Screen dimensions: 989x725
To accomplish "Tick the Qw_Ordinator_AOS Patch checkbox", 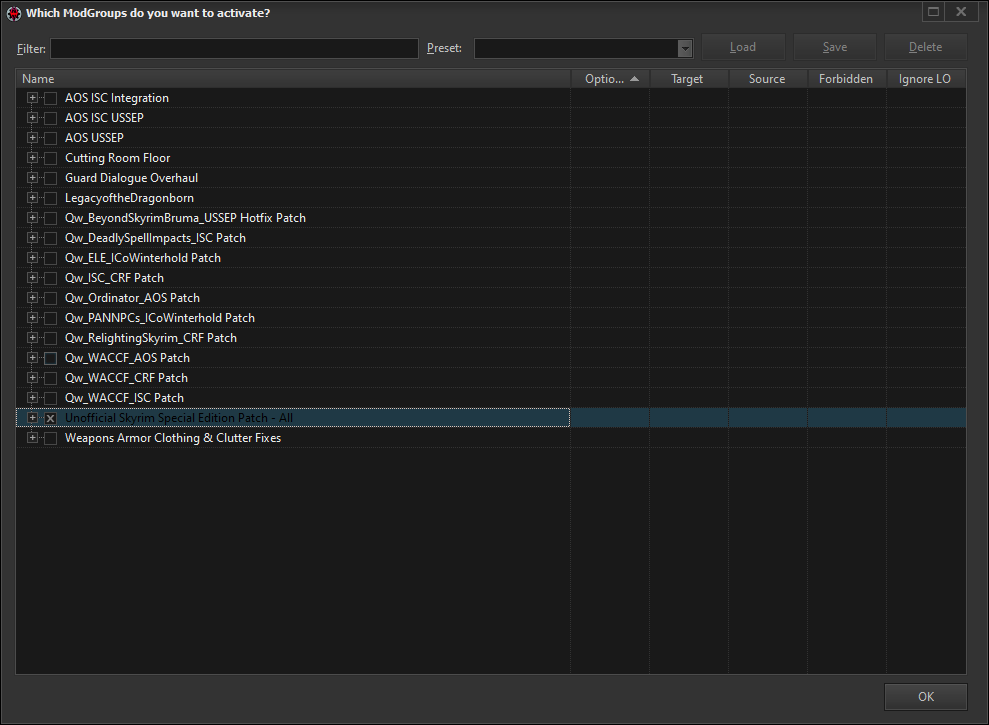I will (x=50, y=298).
